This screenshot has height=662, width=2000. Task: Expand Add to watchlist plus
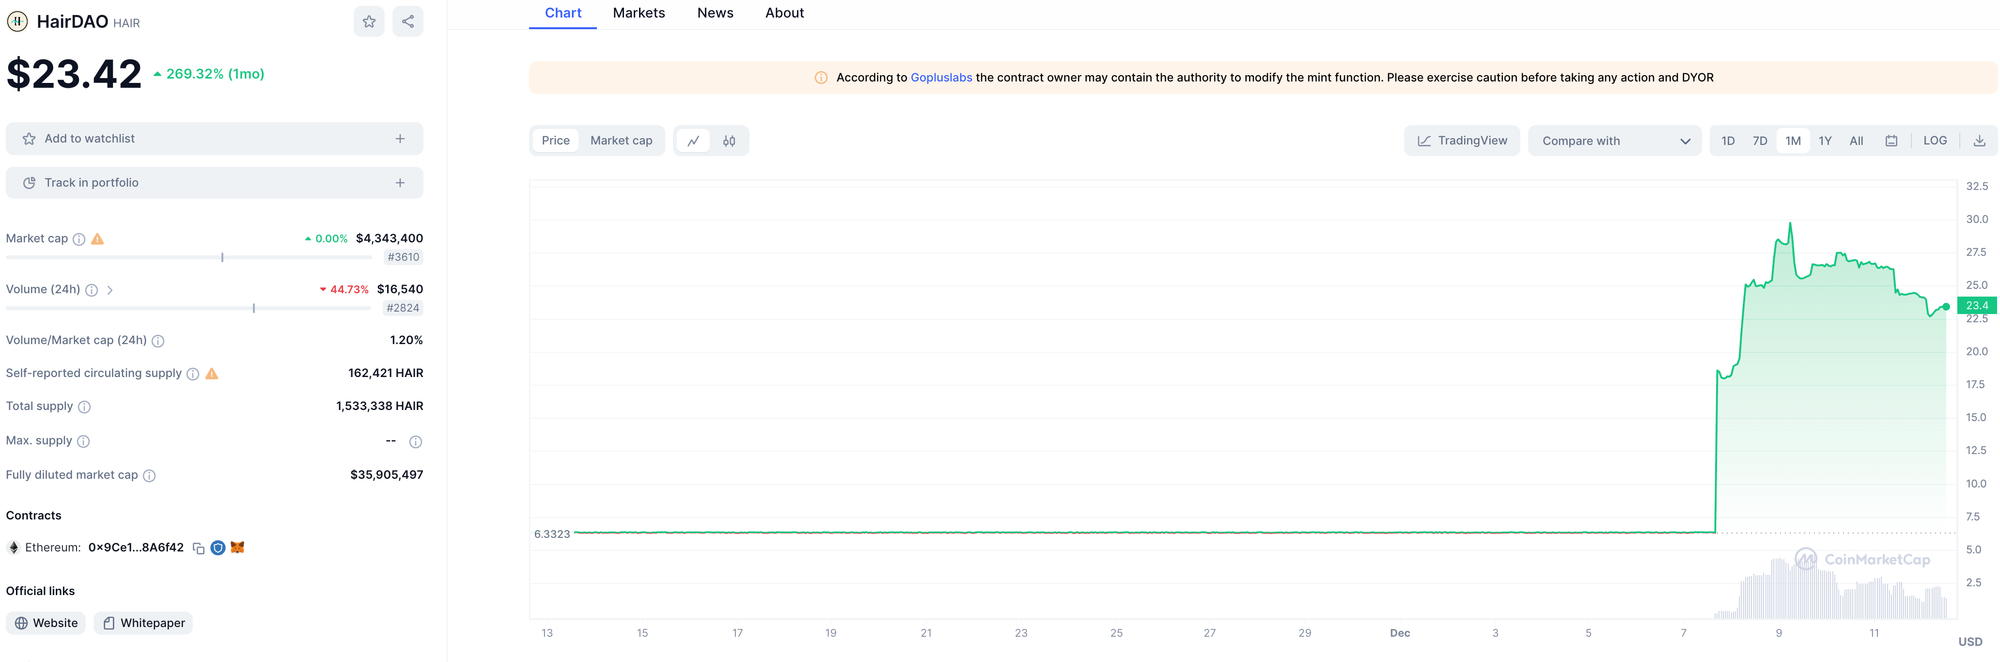[400, 139]
